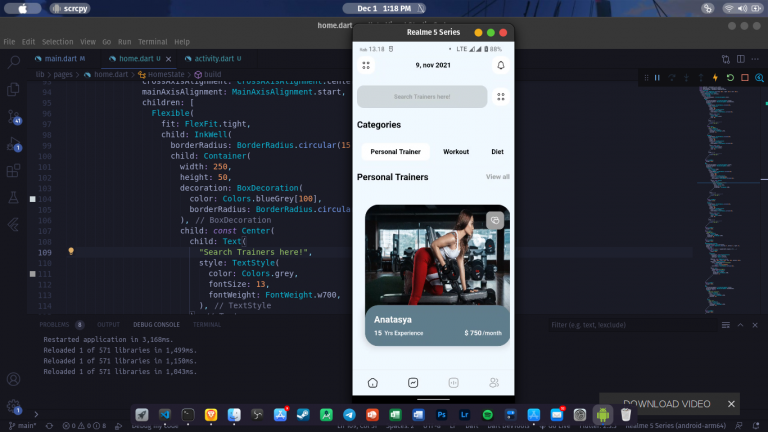Tap the third bottom navigation icon
Viewport: 768px width, 432px height.
click(454, 383)
